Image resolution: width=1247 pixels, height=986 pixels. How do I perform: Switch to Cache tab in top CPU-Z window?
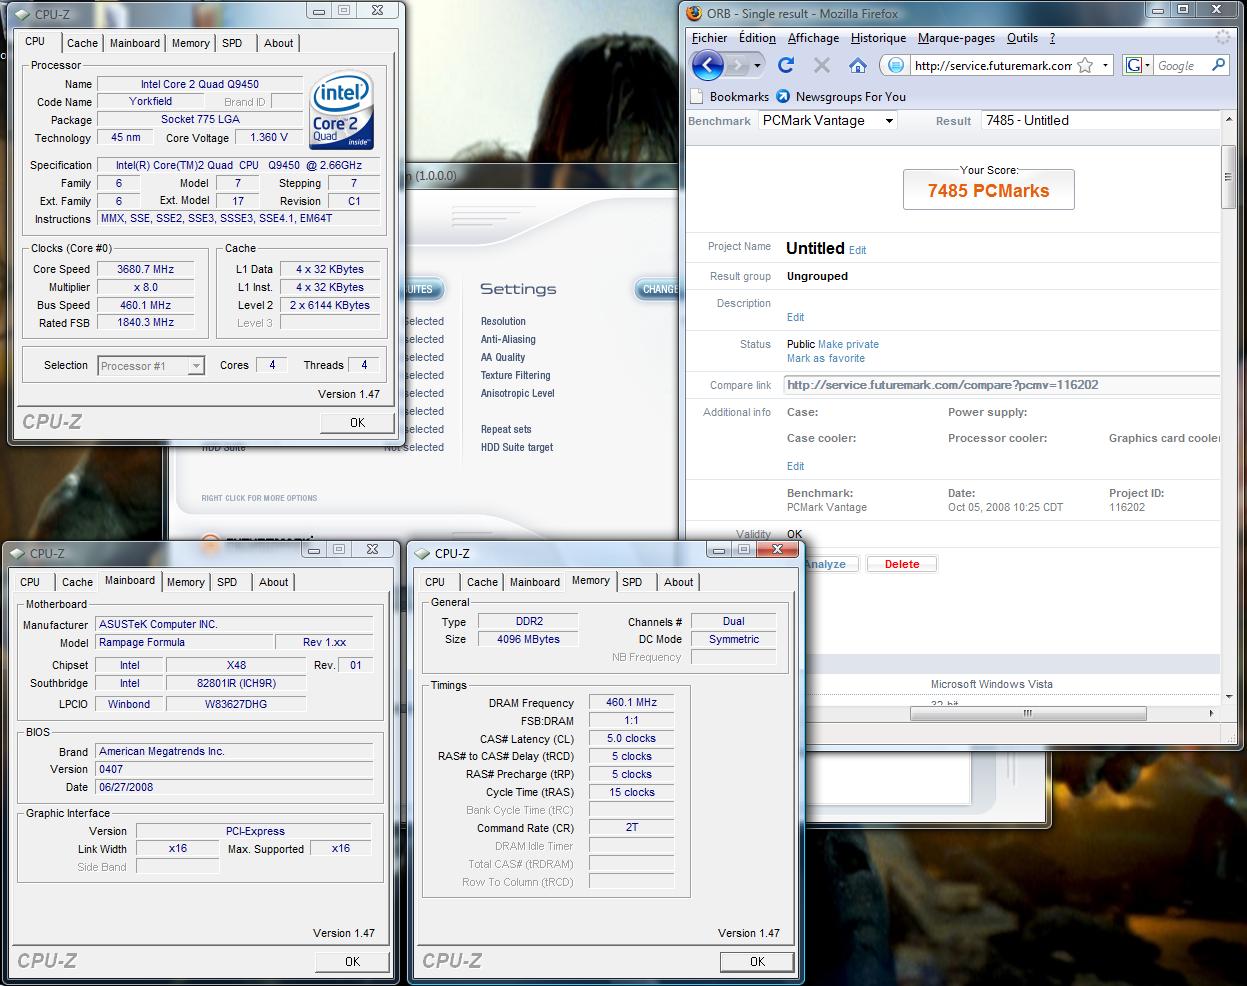(x=82, y=43)
